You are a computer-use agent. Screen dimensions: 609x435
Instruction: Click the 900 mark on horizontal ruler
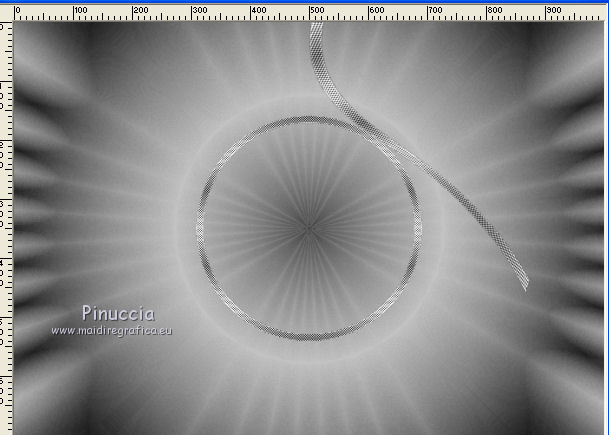[554, 10]
